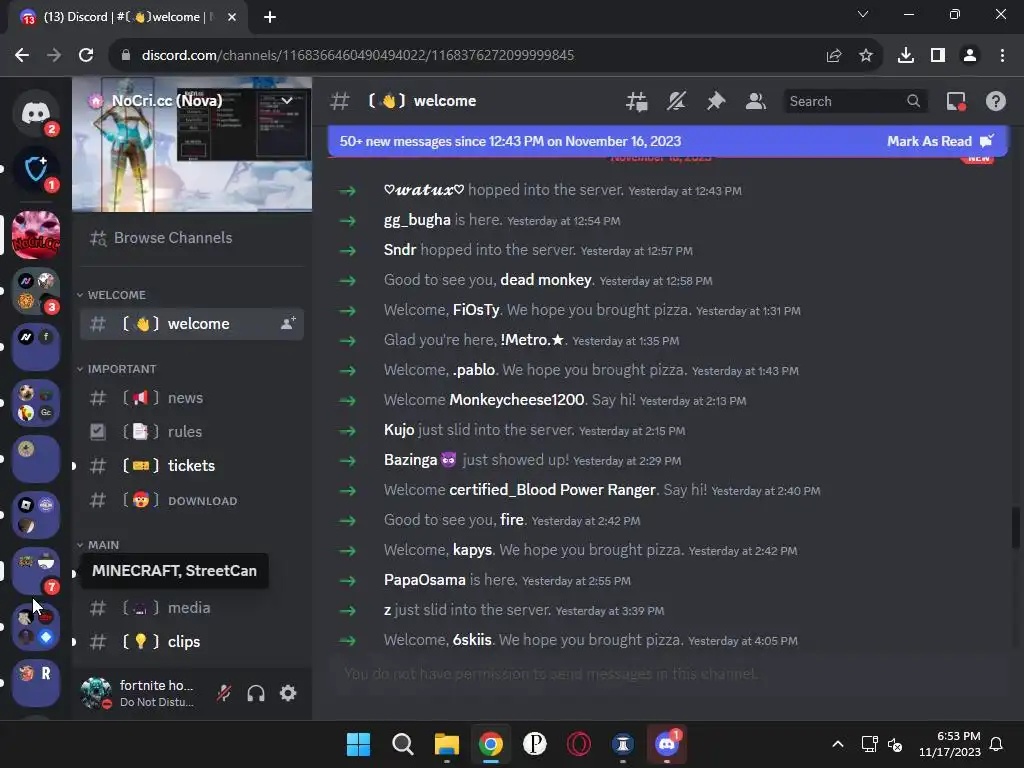Open the DOWNLOAD channel
The width and height of the screenshot is (1024, 768).
tap(191, 500)
